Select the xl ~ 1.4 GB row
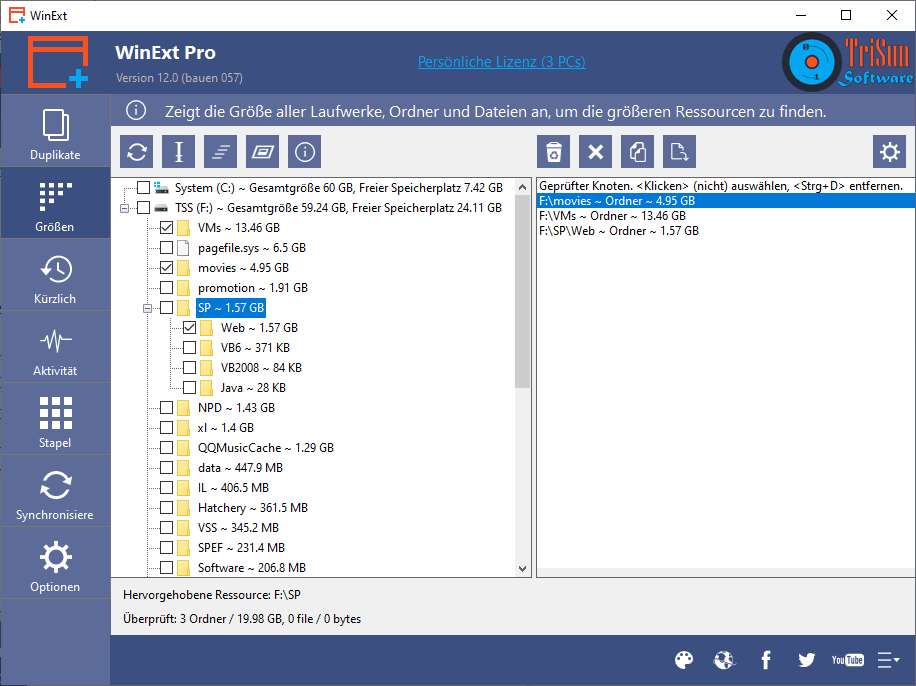The image size is (916, 686). [225, 428]
